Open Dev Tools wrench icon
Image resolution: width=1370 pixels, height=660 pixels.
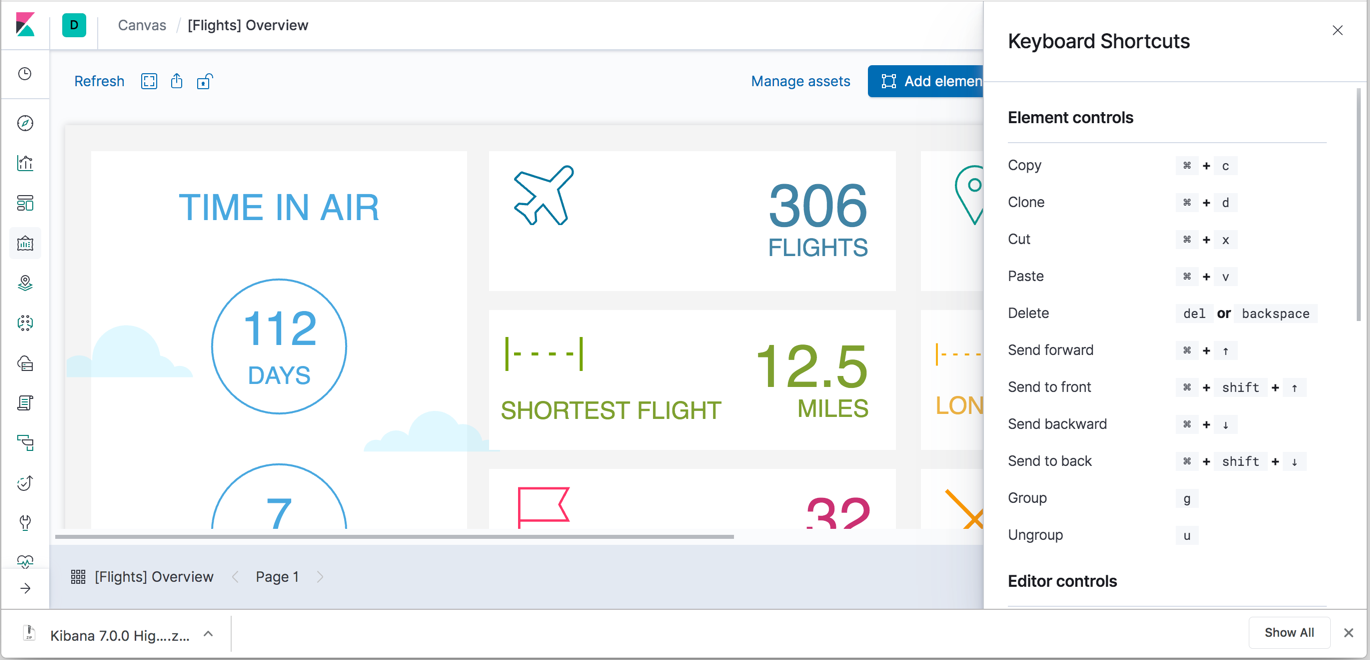[x=25, y=522]
